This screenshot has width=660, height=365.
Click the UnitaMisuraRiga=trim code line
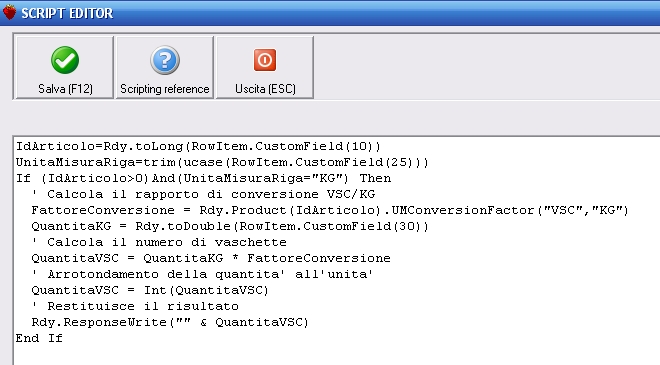click(x=222, y=163)
